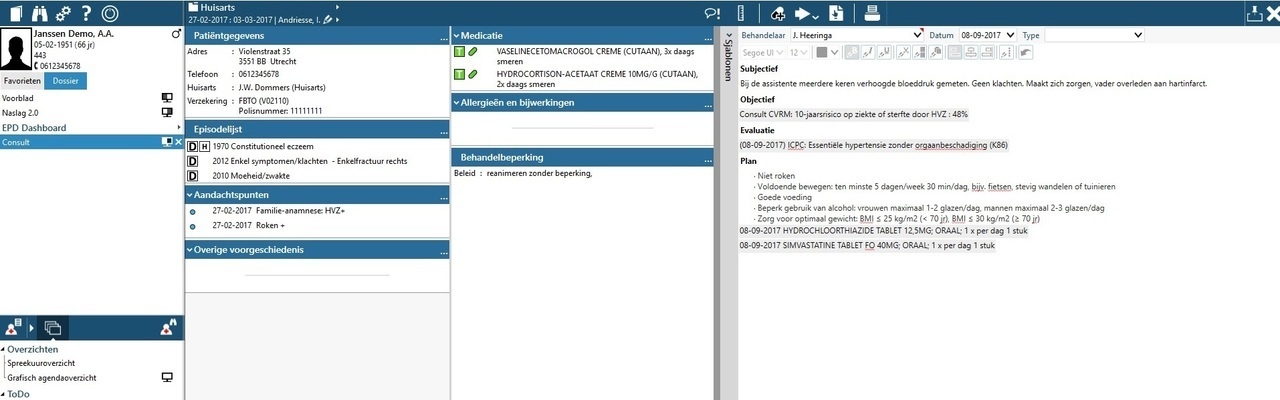Screen dimensions: 1280x400
Task: Select the stacked windows overview icon
Action: (53, 328)
